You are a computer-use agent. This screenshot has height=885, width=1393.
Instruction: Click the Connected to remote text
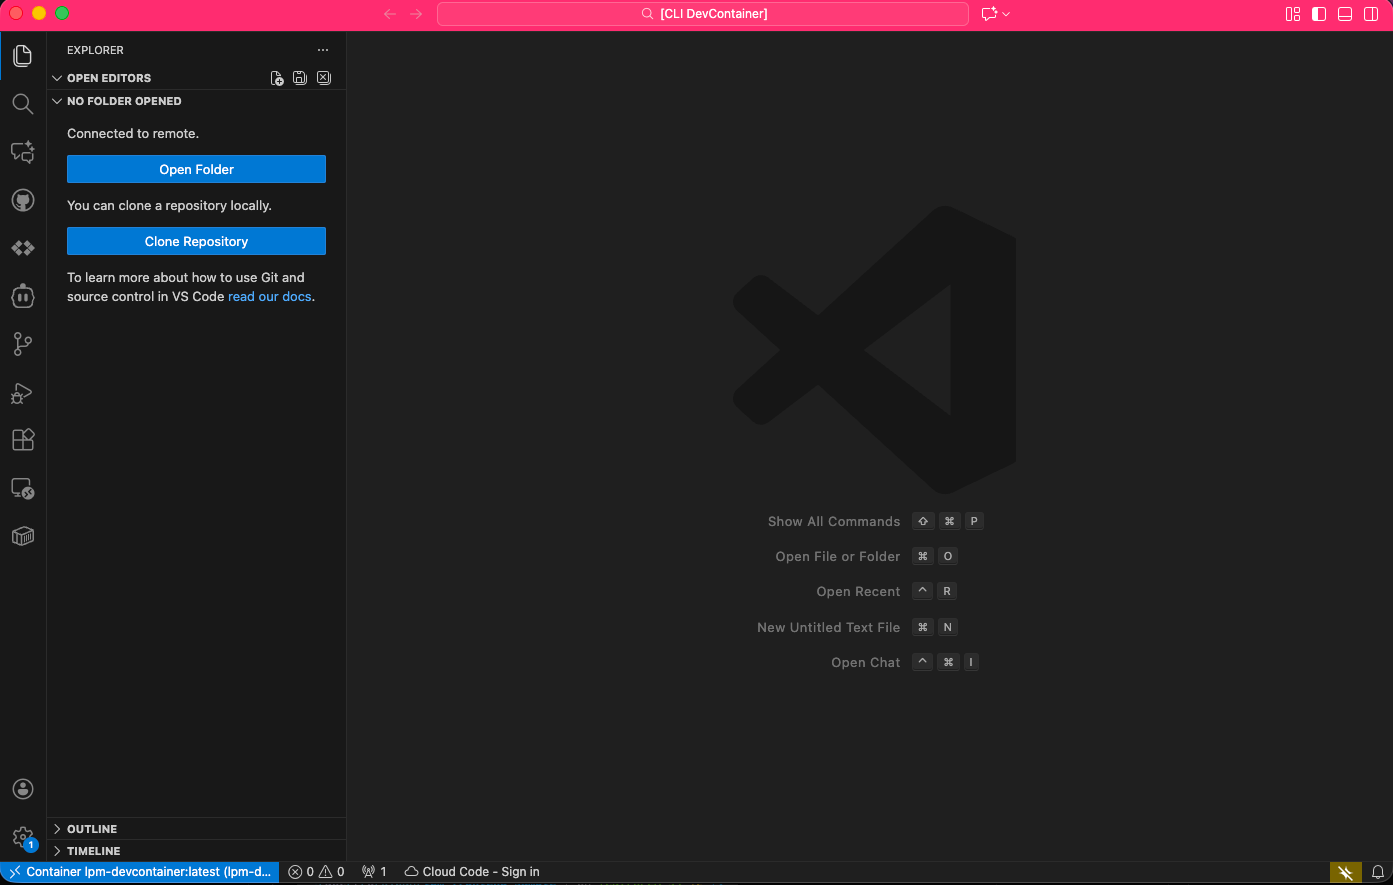[x=133, y=134]
